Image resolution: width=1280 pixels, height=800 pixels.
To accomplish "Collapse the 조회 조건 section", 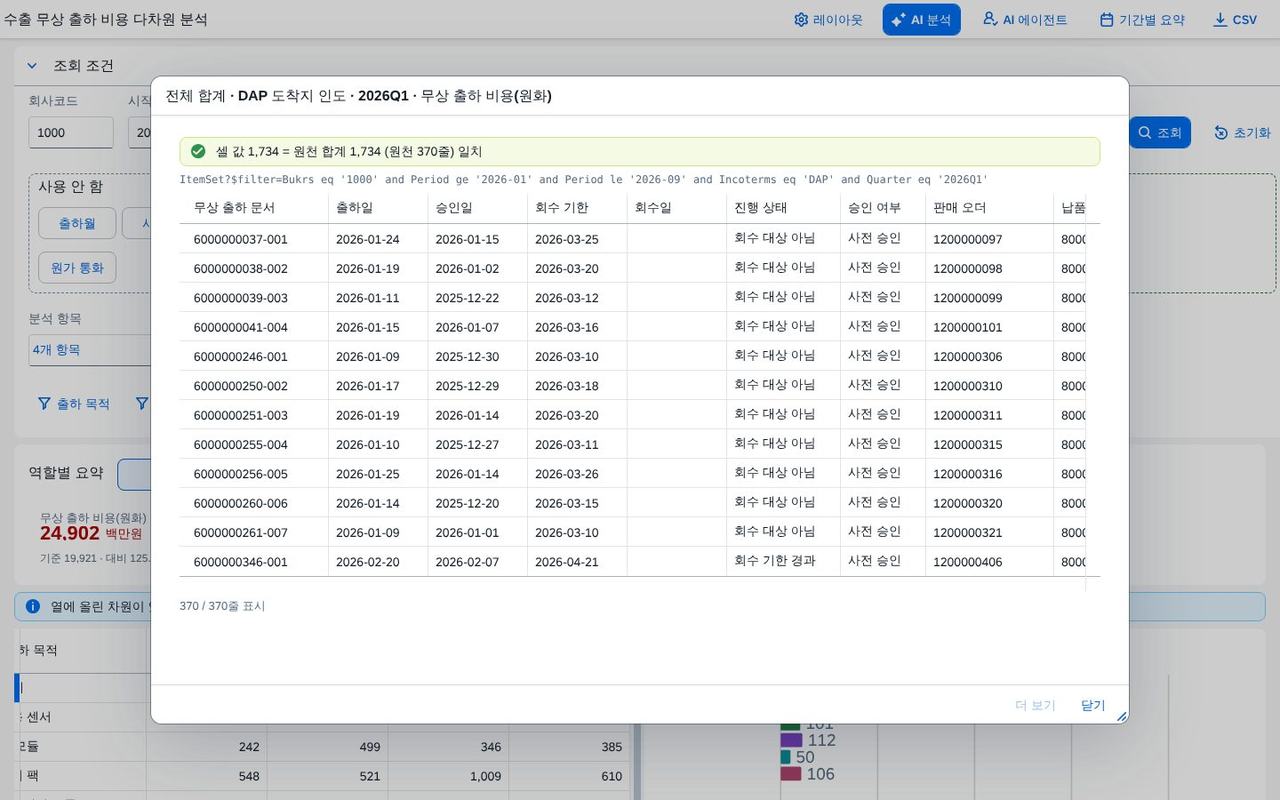I will tap(32, 66).
